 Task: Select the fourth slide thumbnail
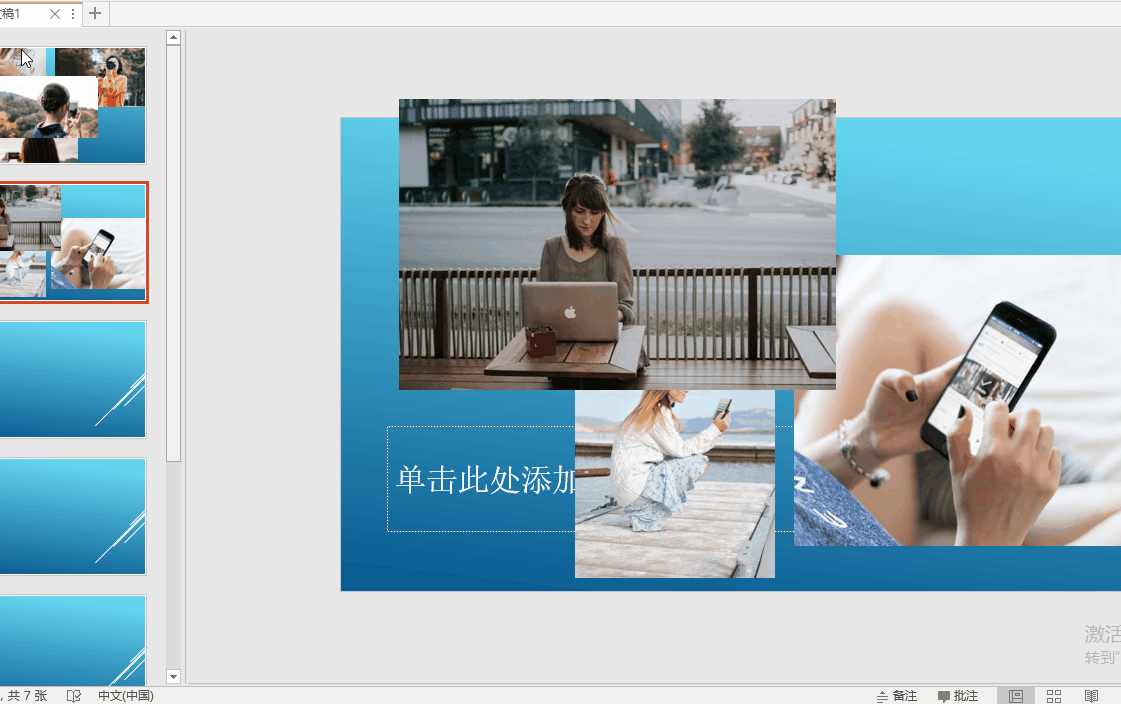point(72,516)
